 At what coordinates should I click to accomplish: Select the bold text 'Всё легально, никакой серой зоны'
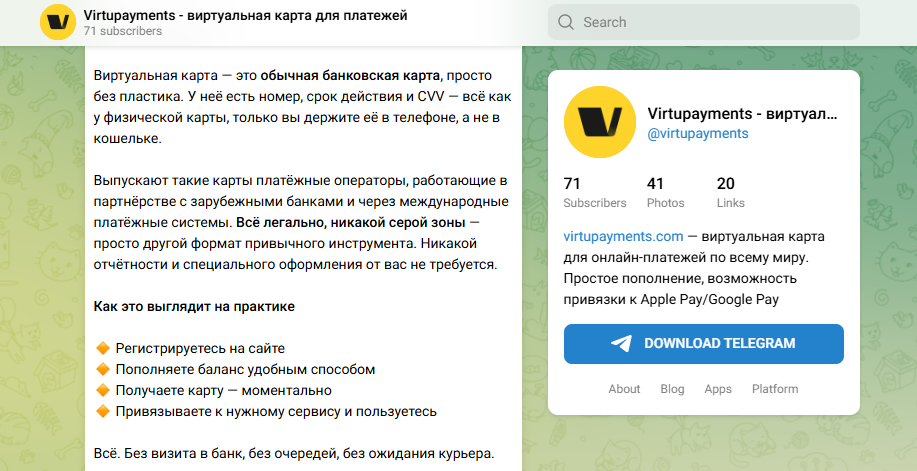coord(351,223)
